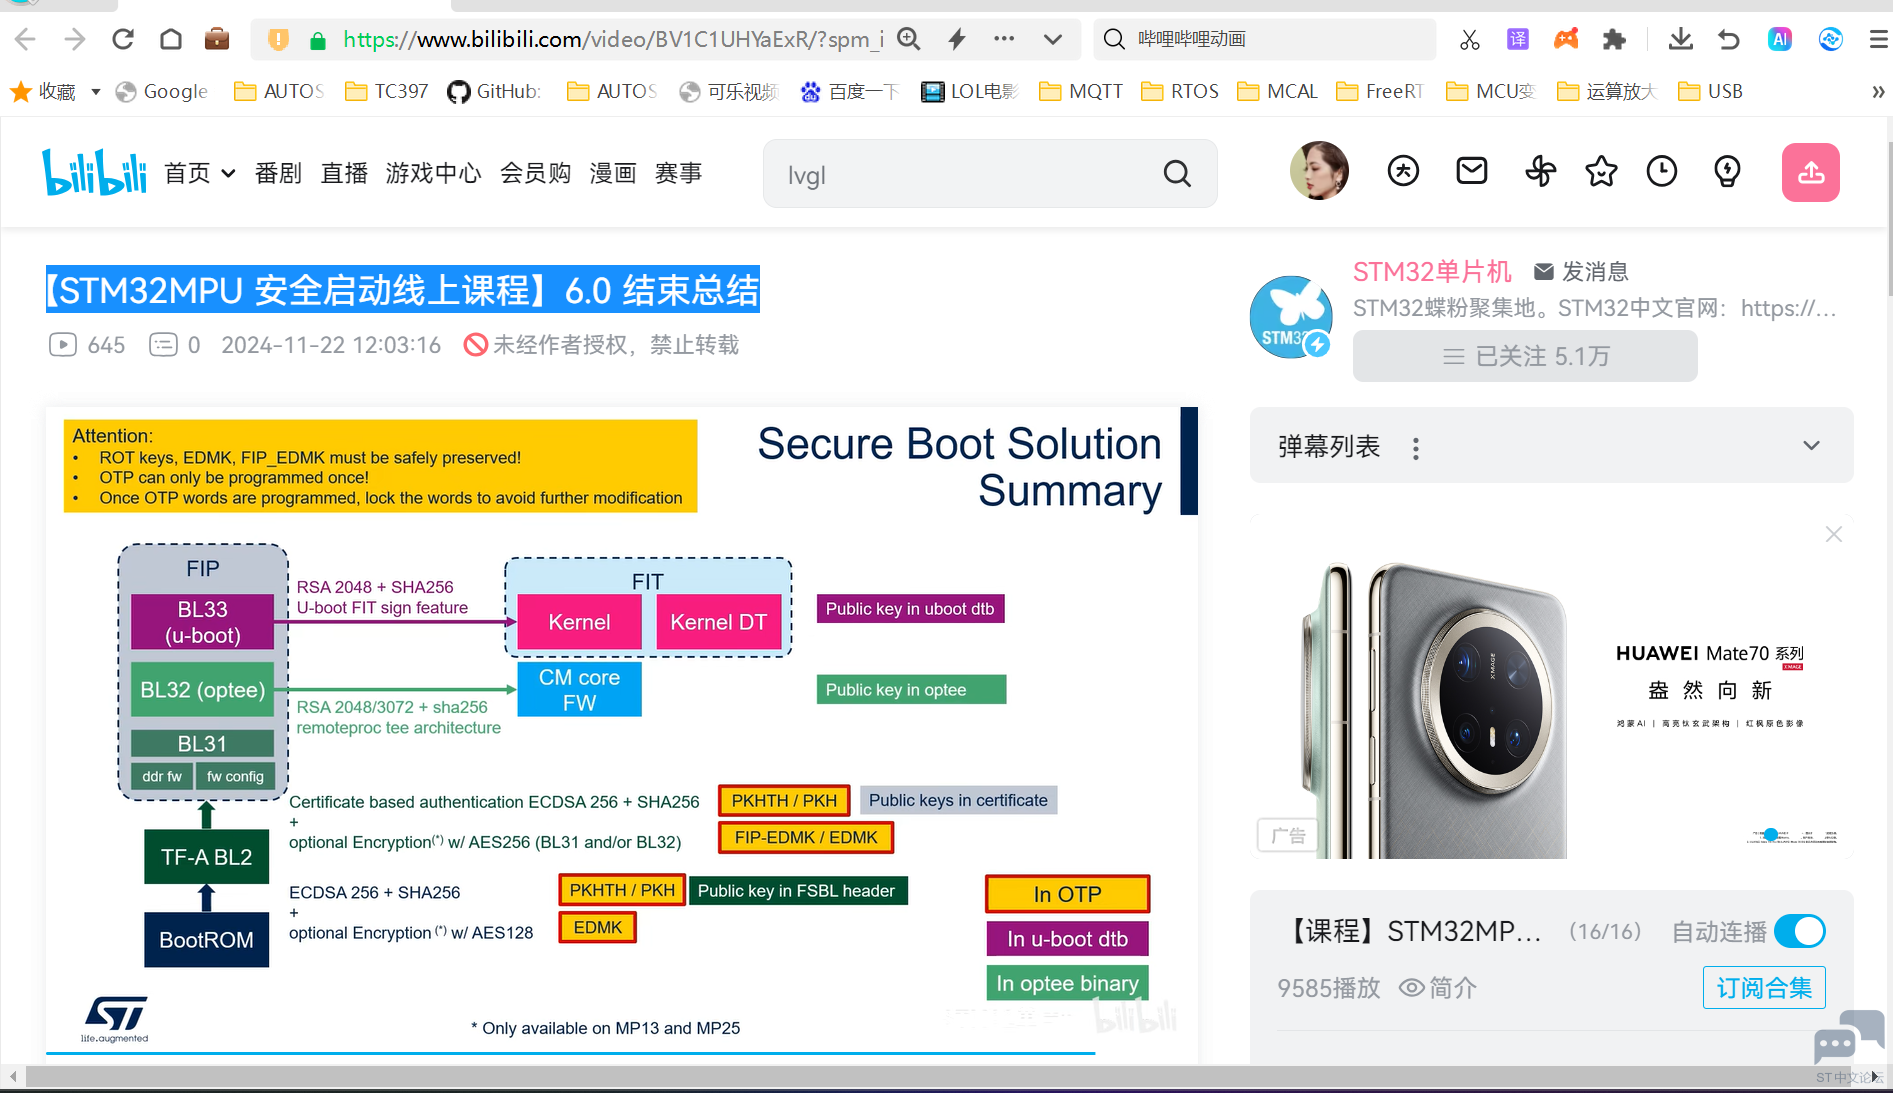Open the favorites star icon in header
The width and height of the screenshot is (1893, 1093).
pyautogui.click(x=1601, y=171)
